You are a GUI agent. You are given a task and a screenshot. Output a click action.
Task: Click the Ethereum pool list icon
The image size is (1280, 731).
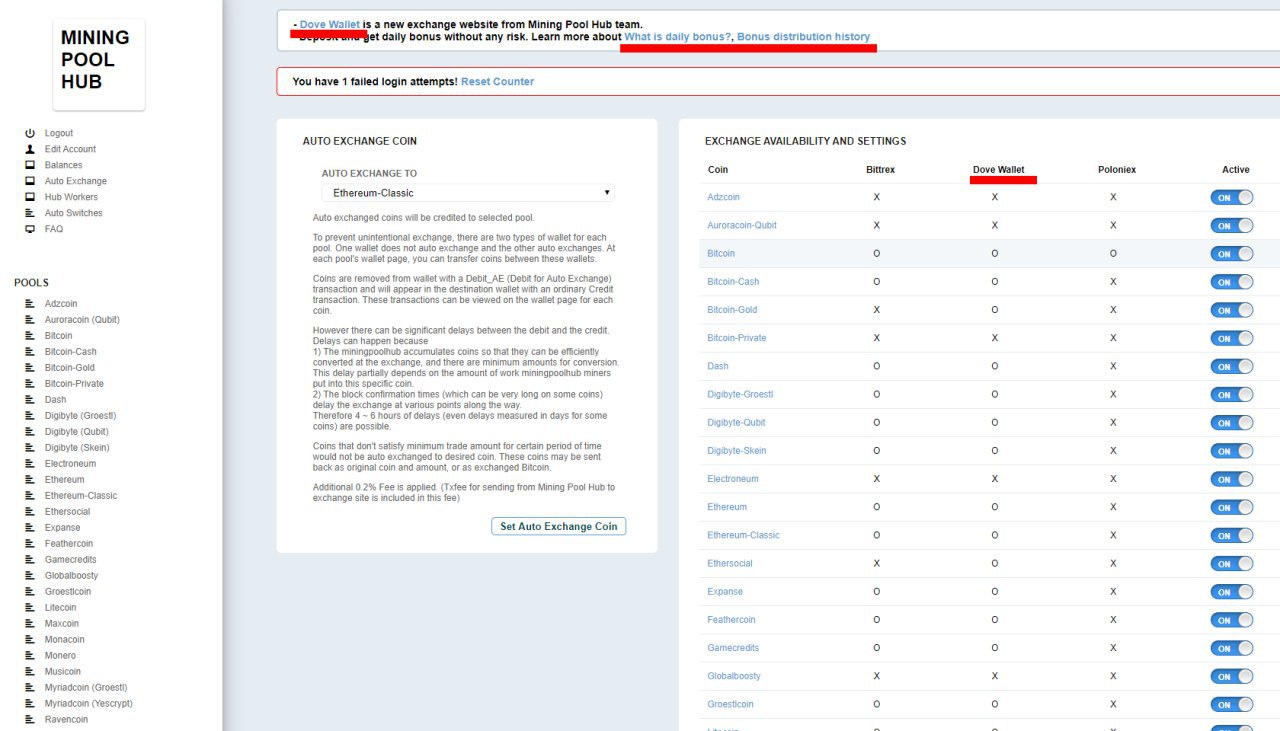tap(30, 480)
